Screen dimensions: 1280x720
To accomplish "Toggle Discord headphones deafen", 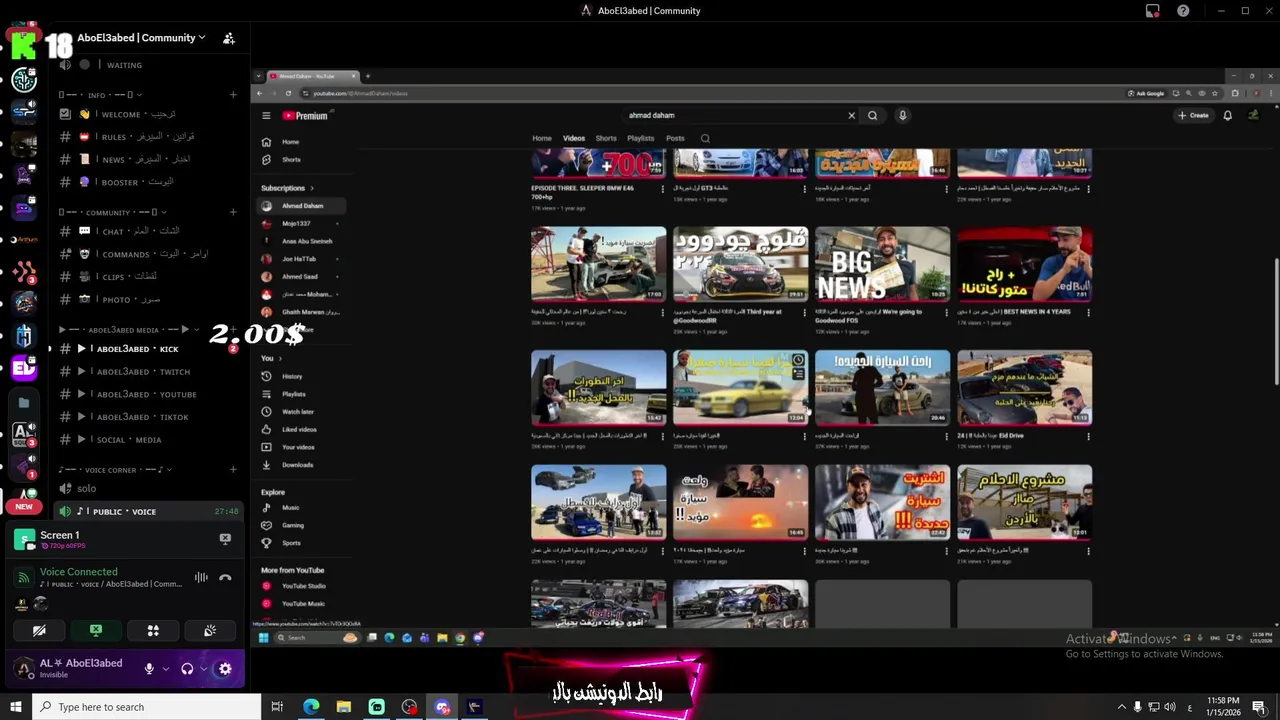I will click(187, 669).
